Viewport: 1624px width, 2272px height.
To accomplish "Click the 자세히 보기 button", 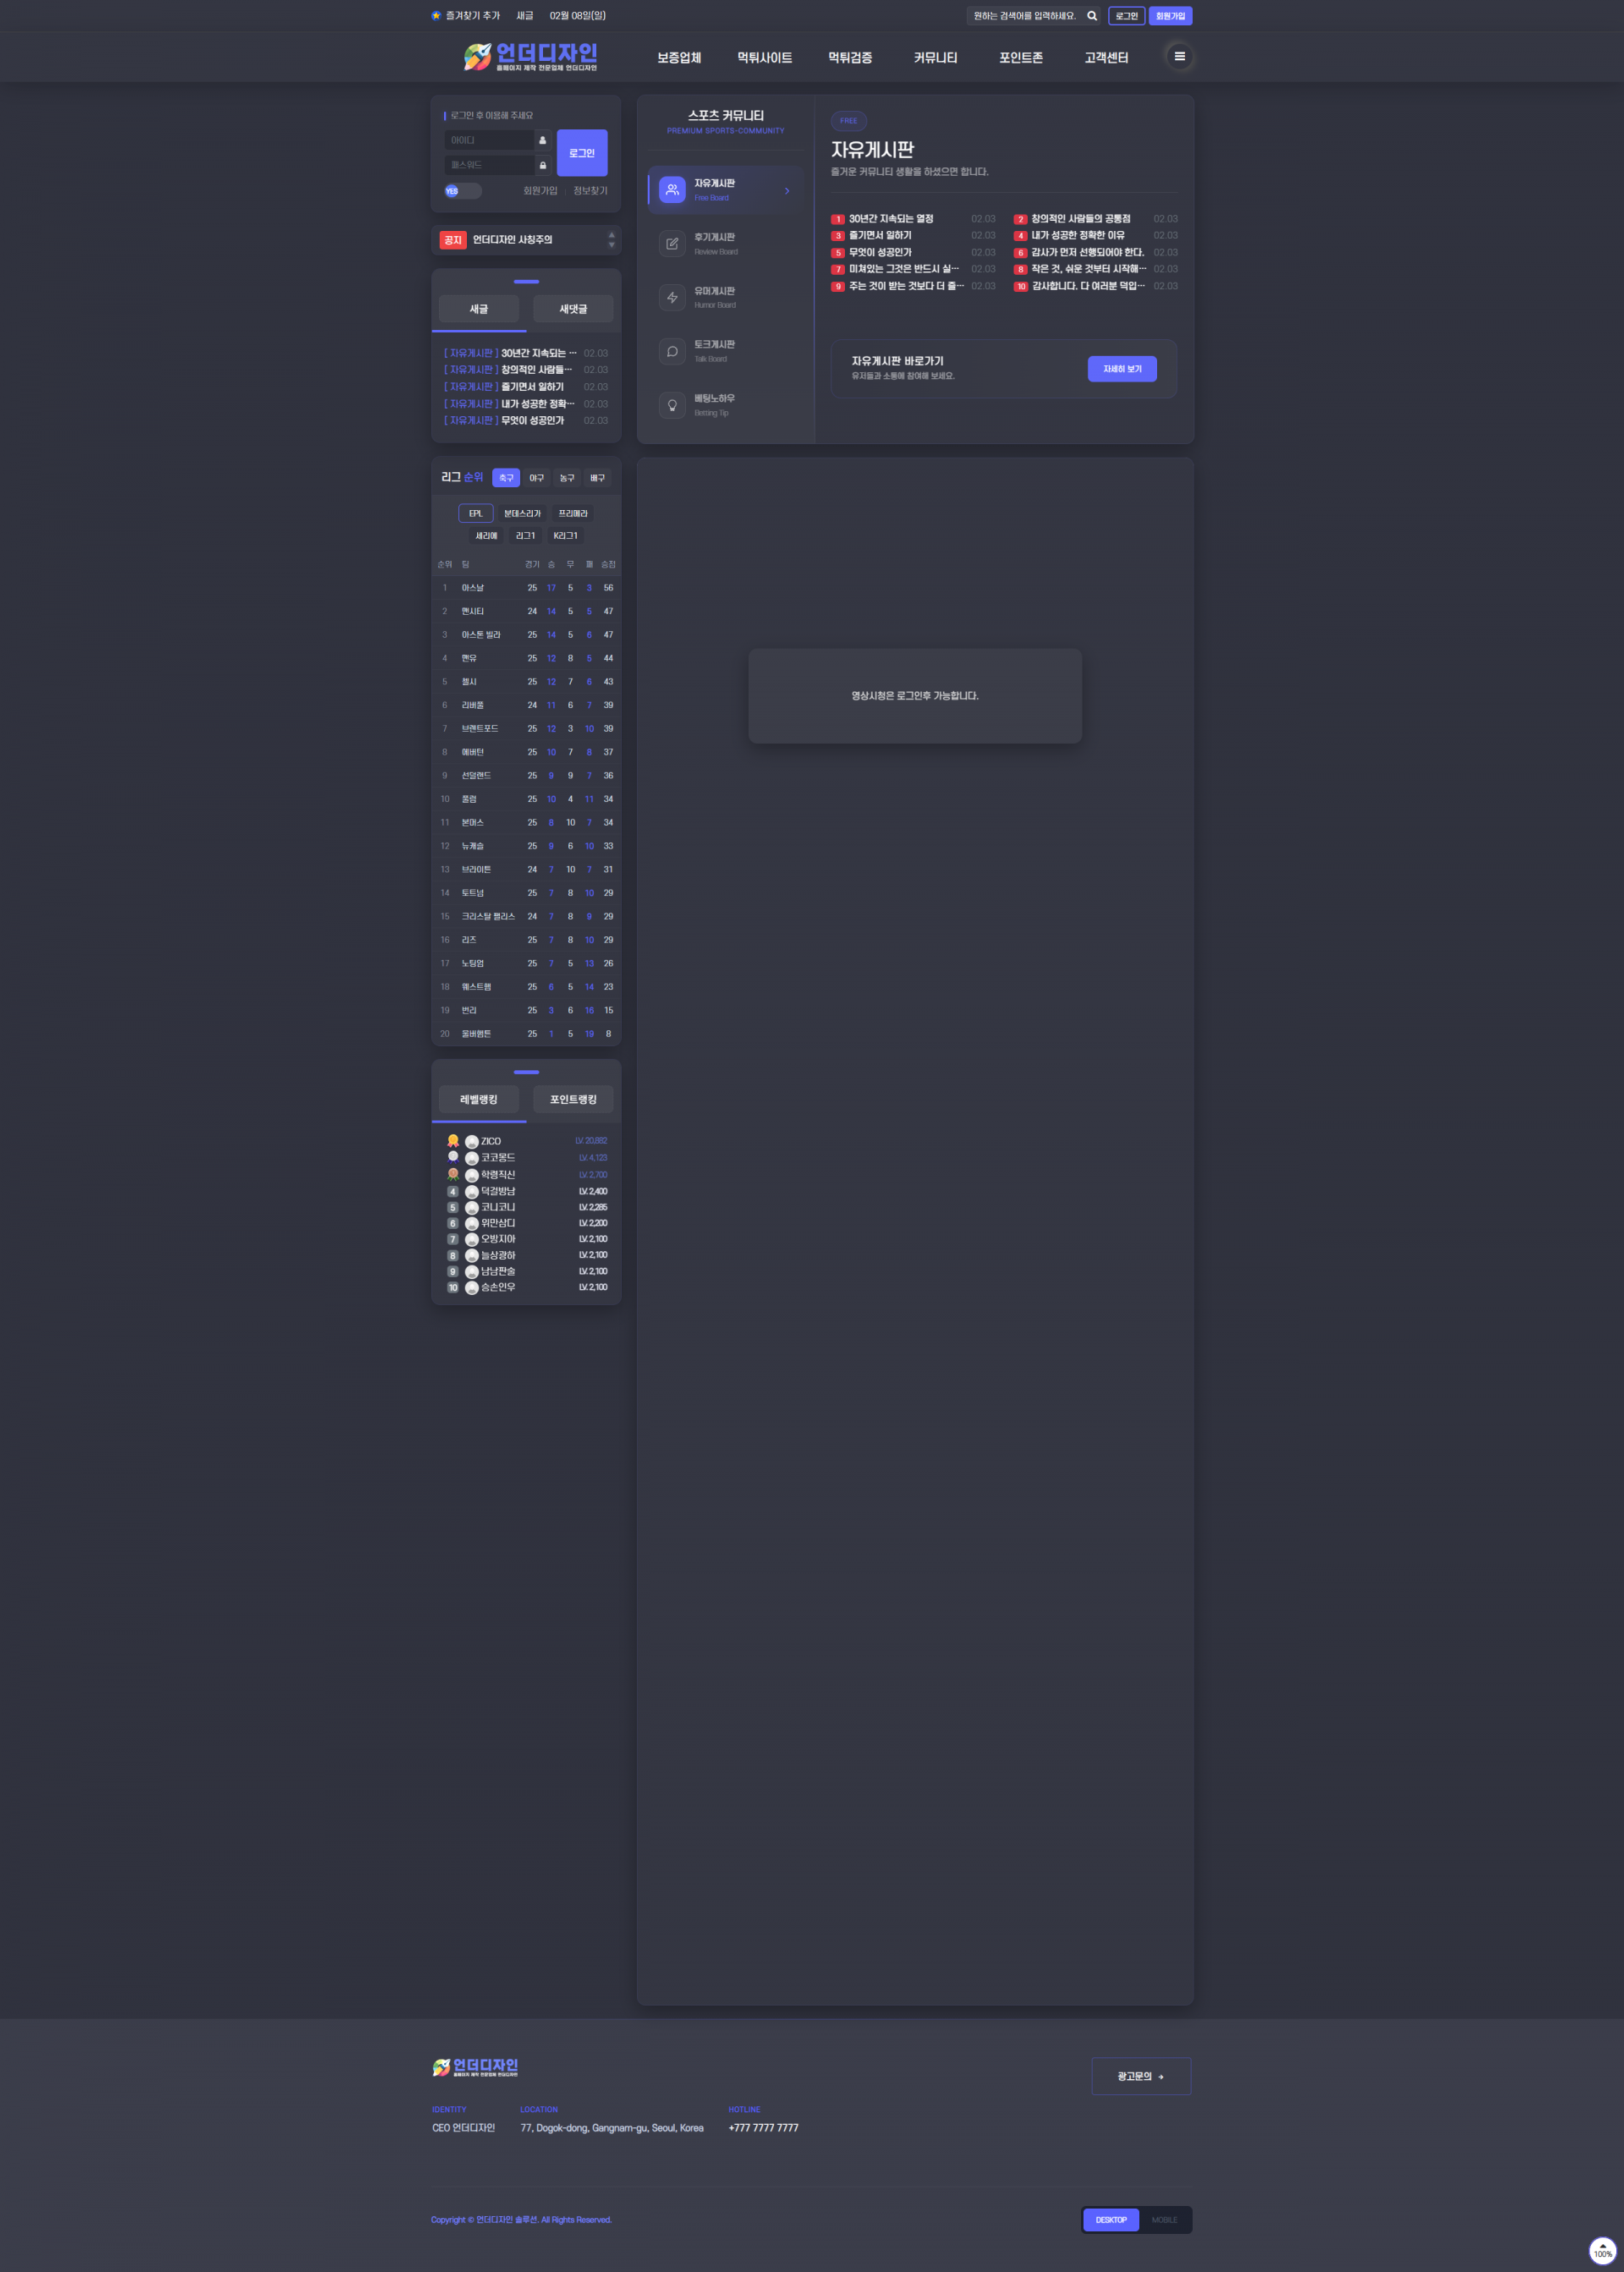I will pos(1121,369).
